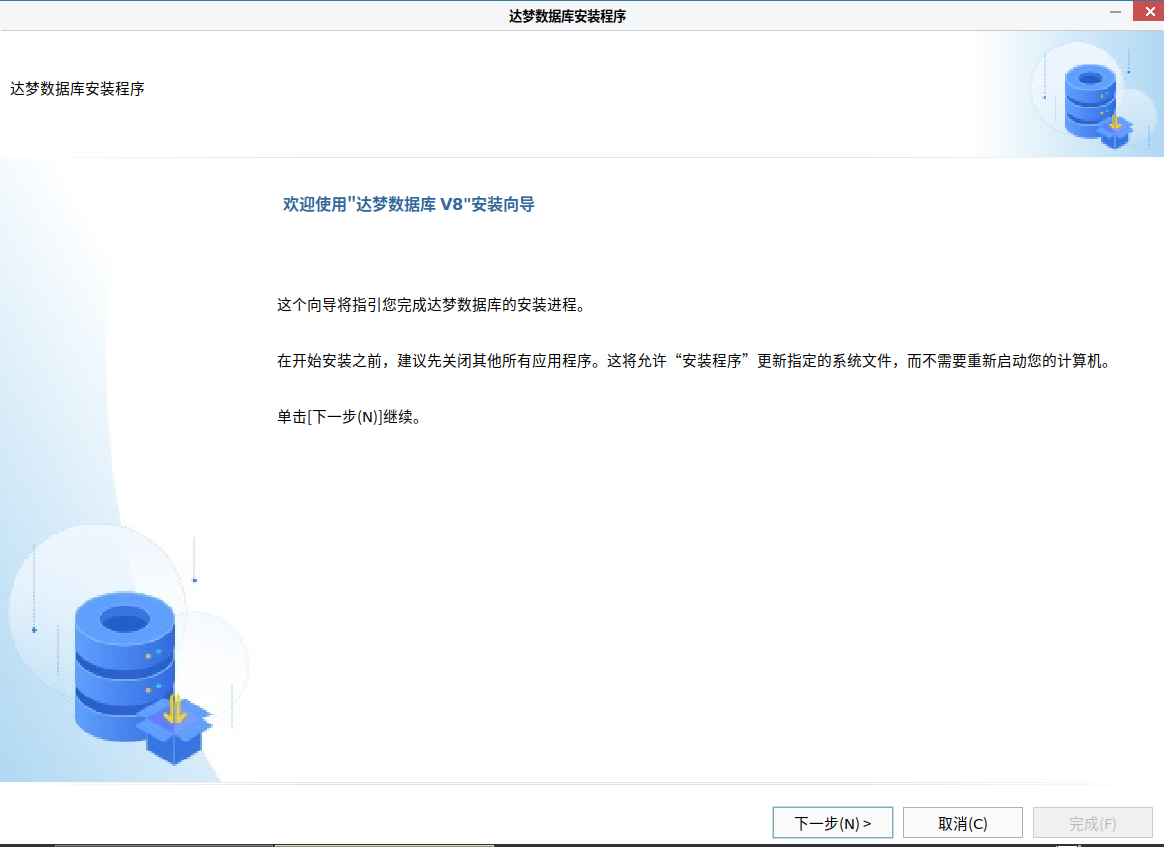This screenshot has height=847, width=1164.
Task: Click the text 这个向导将指引您完成达梦数据库的安装进程。
Action: [434, 304]
